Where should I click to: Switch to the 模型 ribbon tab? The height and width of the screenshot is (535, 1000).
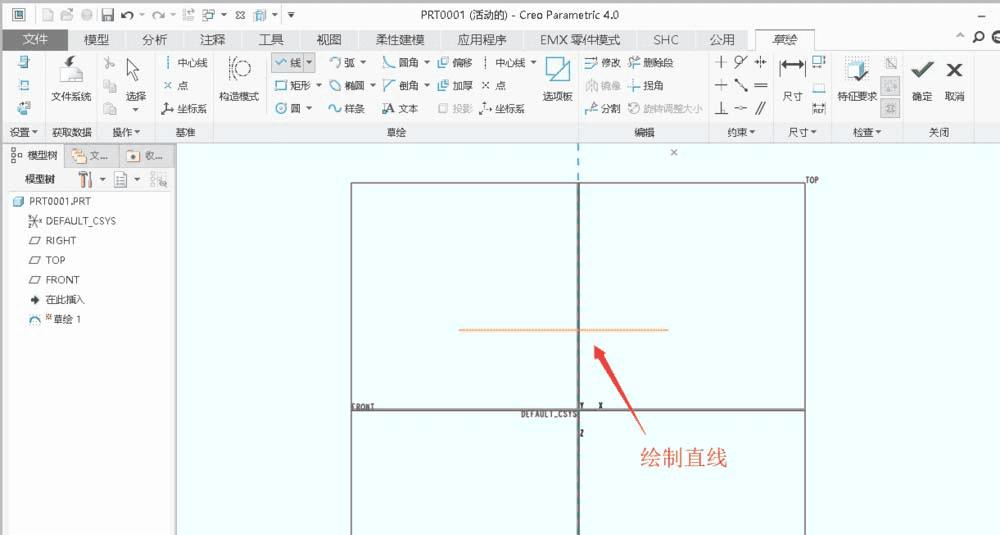[96, 40]
